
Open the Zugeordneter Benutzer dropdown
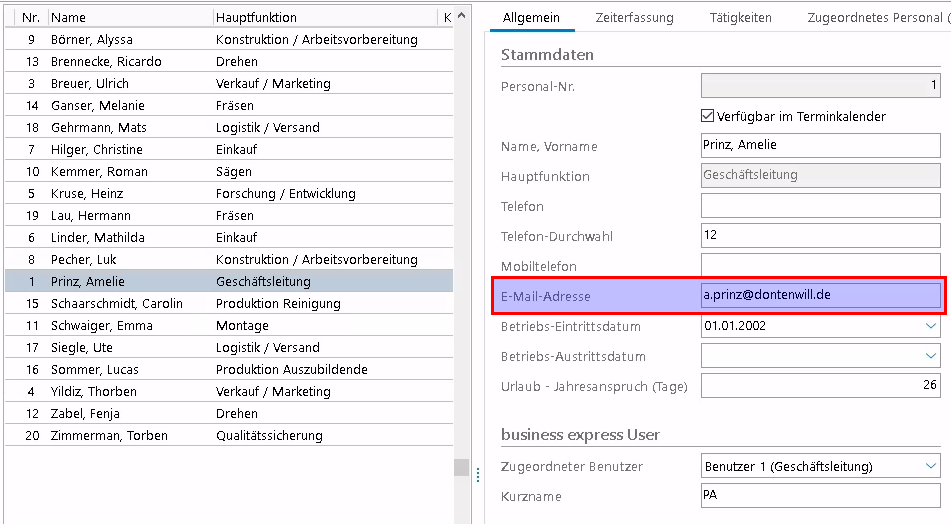[x=931, y=466]
